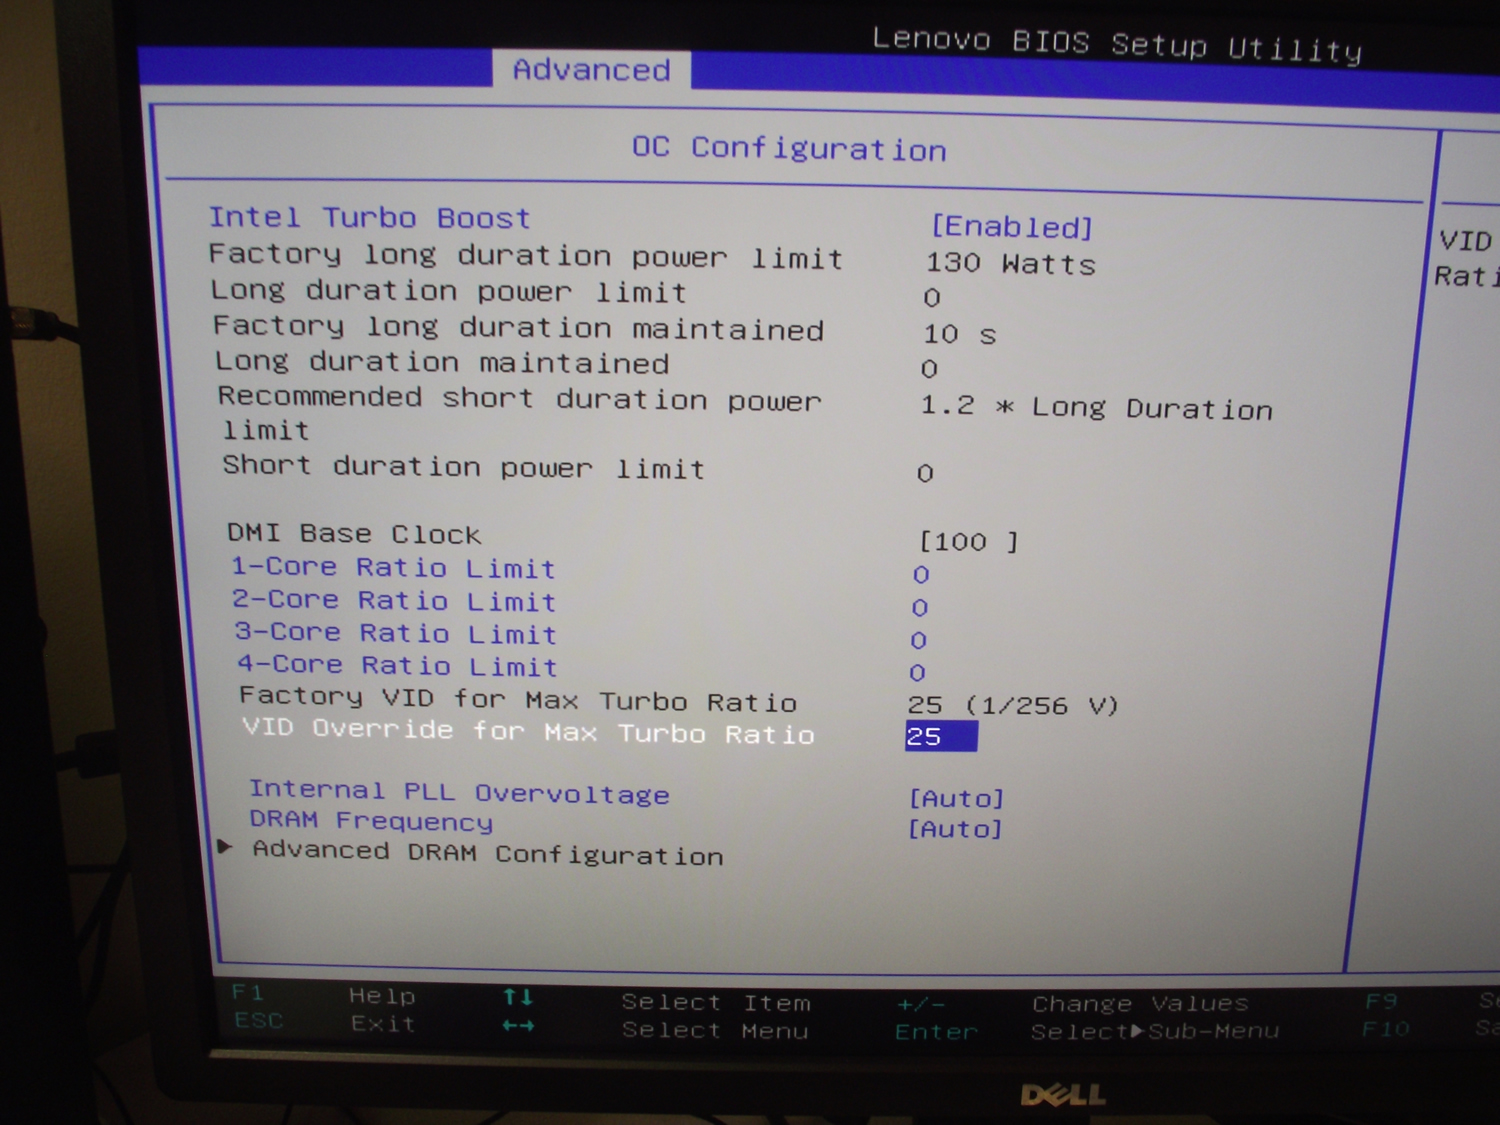1500x1125 pixels.
Task: Click the highlighted VID Override value 25
Action: (941, 736)
